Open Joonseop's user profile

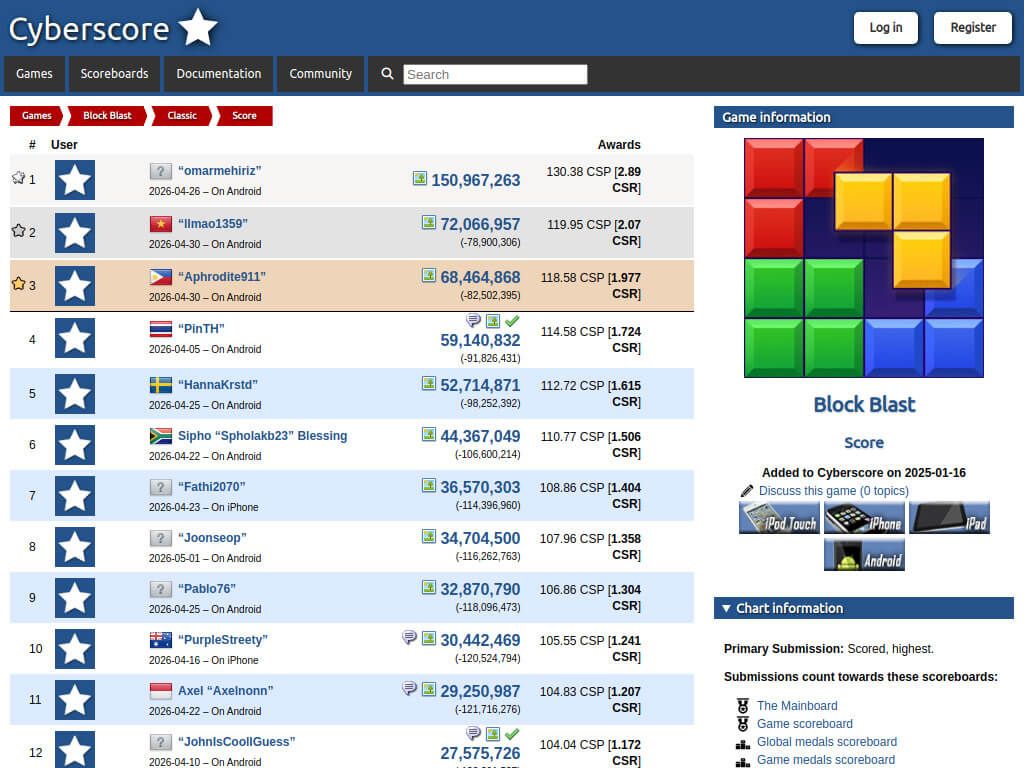212,537
